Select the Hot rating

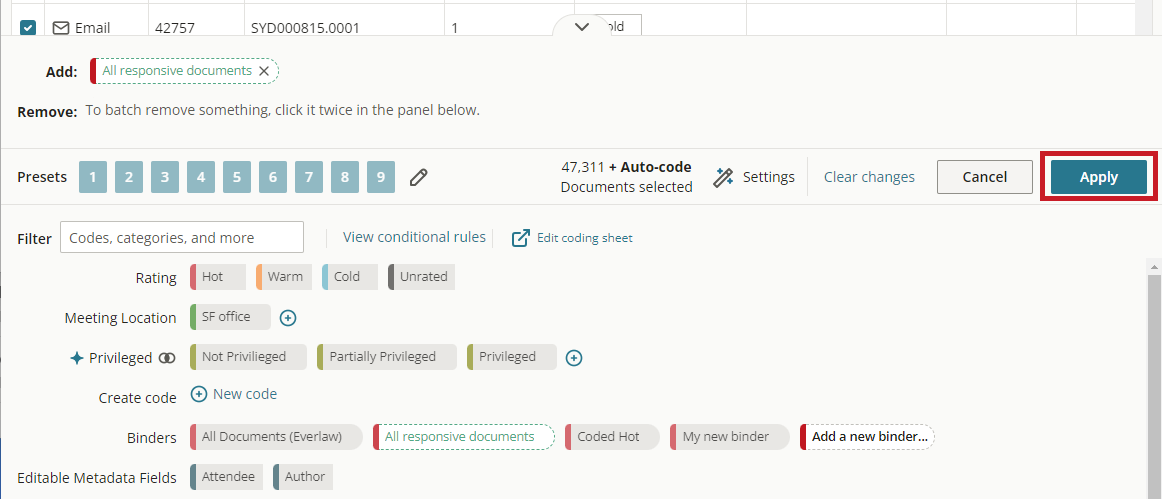pos(218,277)
